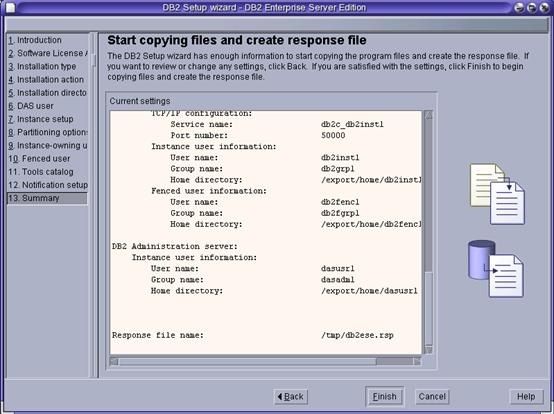The image size is (554, 414).
Task: Click home directory /export/home/db2inst1
Action: pos(371,180)
